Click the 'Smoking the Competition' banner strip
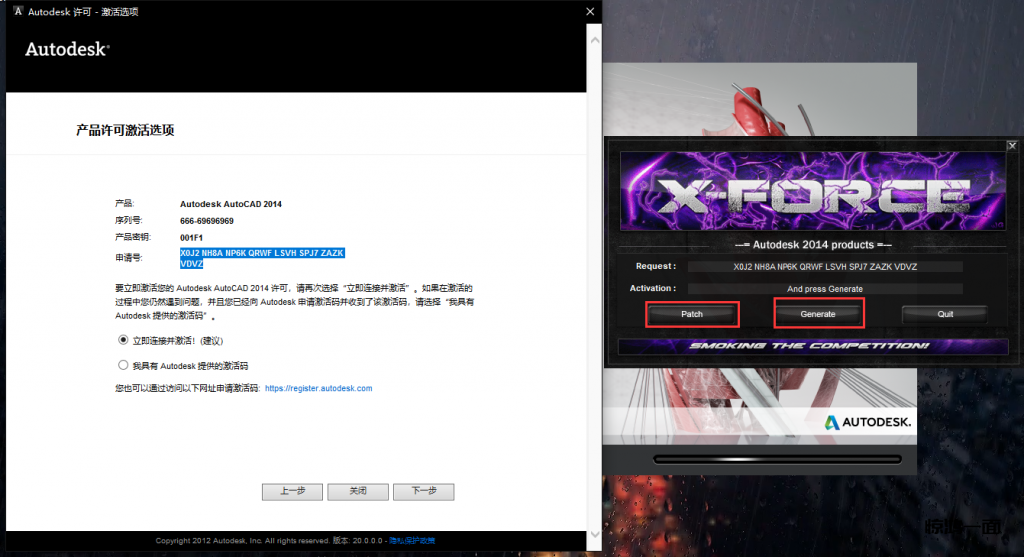The height and width of the screenshot is (557, 1024). coord(812,346)
